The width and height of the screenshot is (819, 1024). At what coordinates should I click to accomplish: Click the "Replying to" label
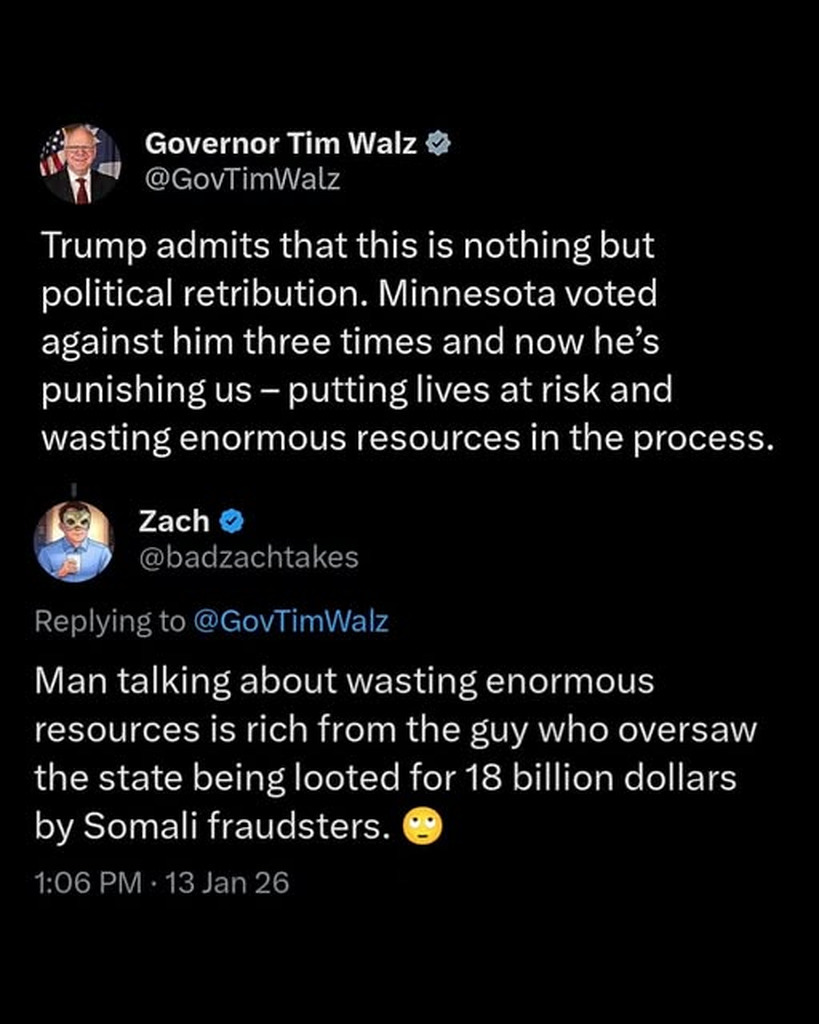(110, 621)
